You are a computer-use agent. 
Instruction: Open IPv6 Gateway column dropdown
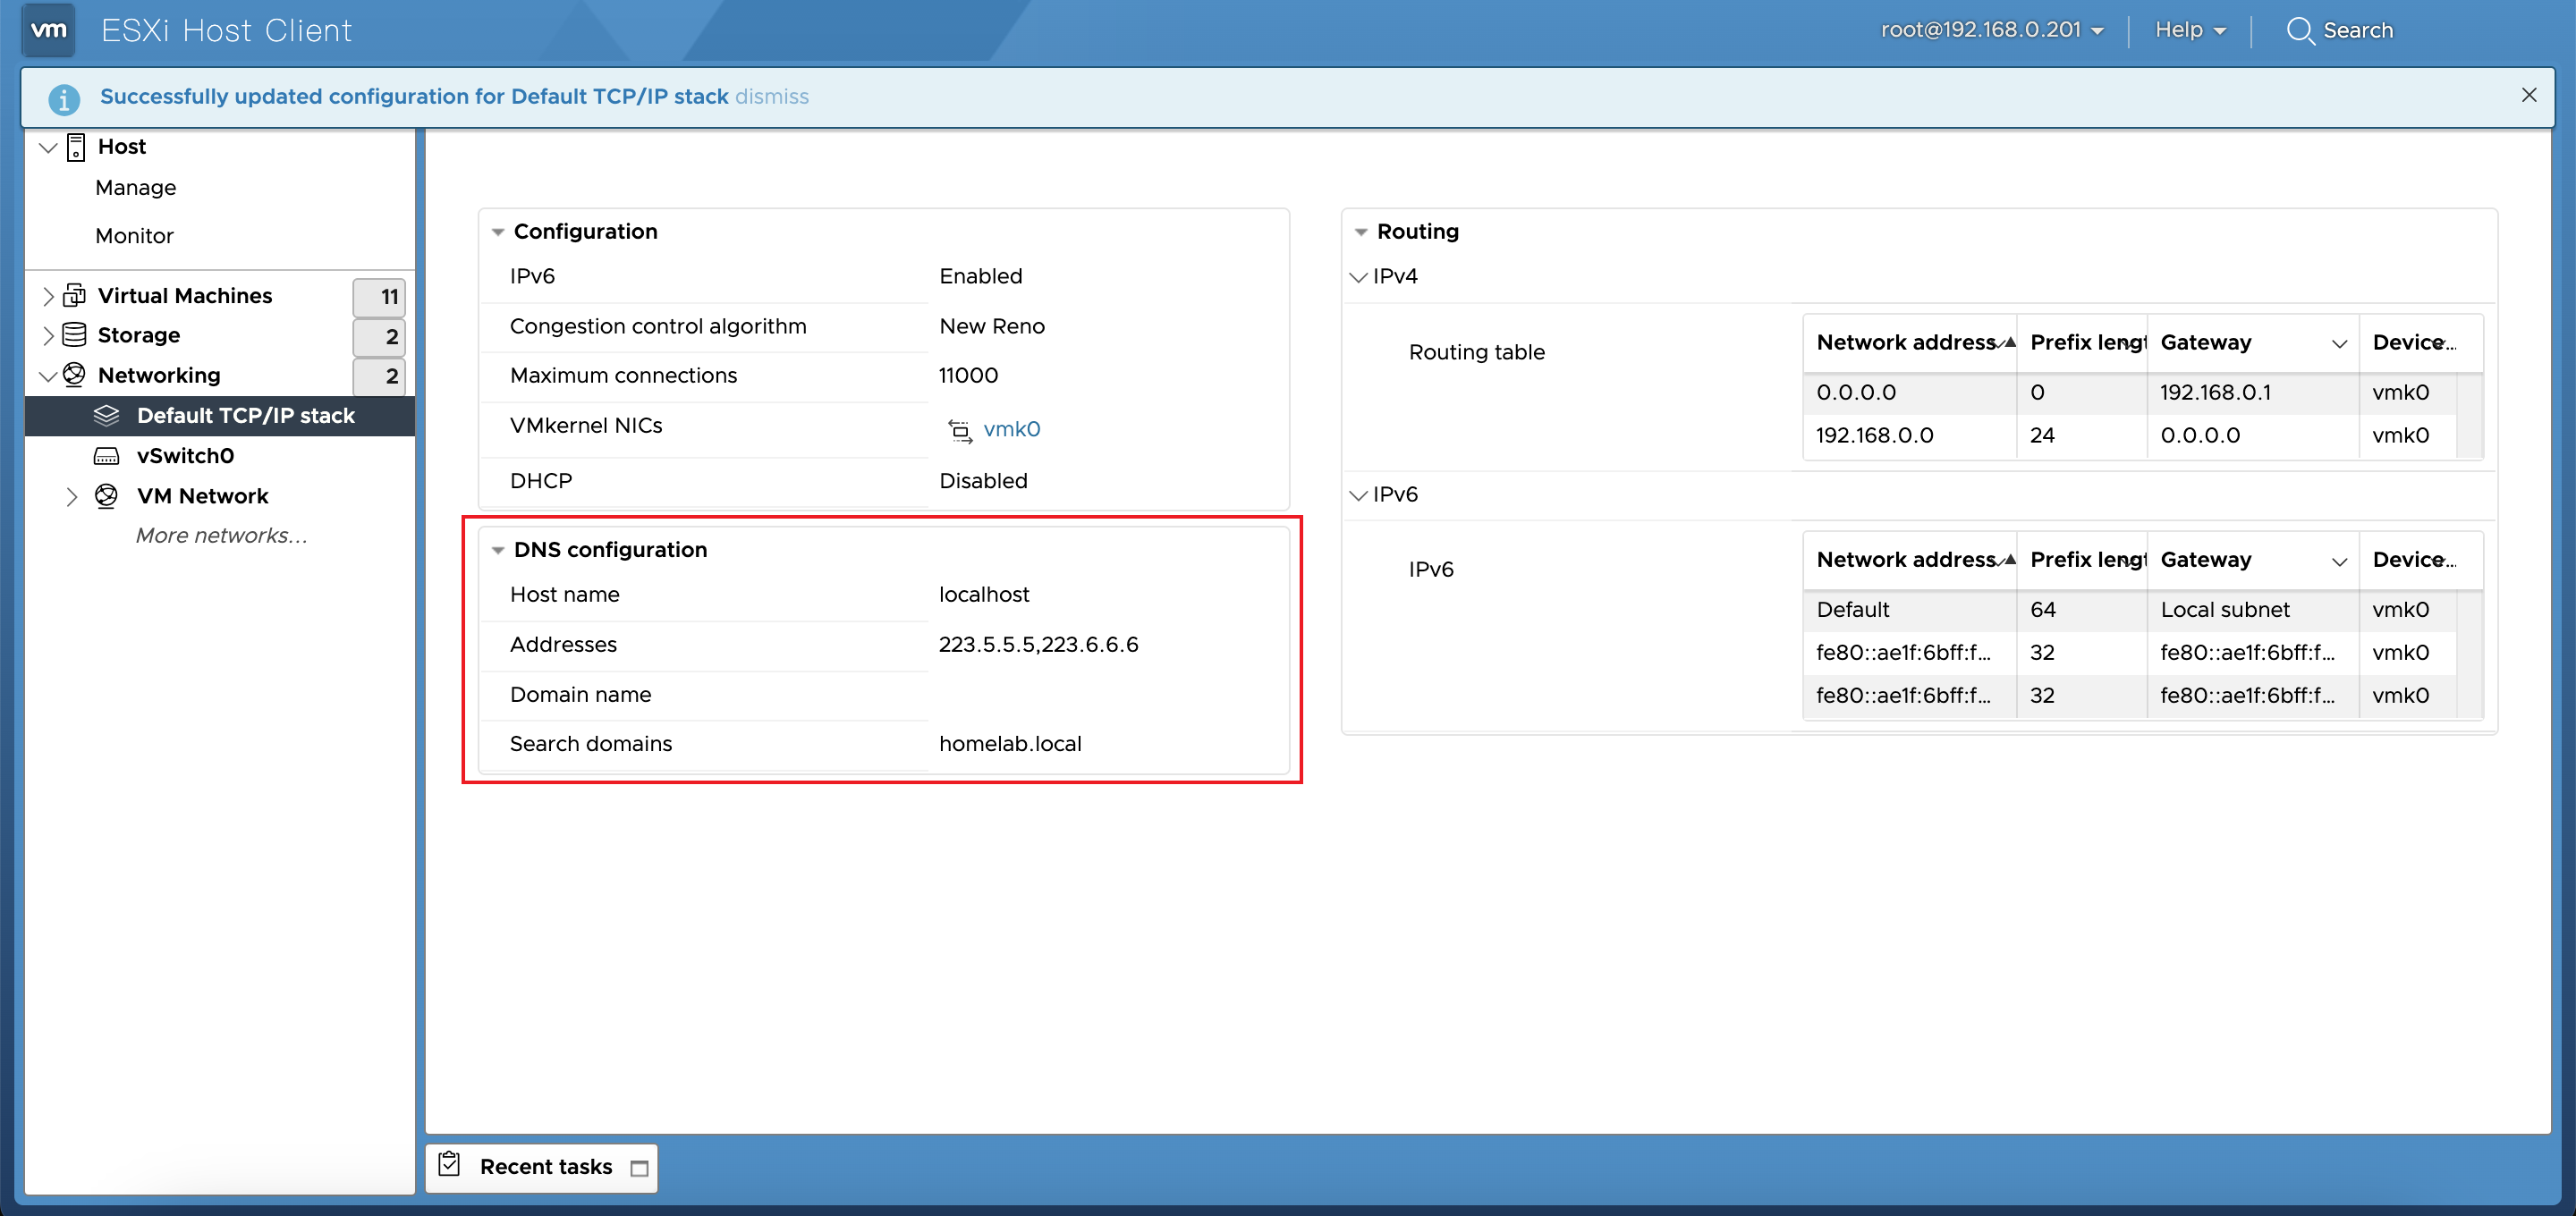click(x=2339, y=561)
